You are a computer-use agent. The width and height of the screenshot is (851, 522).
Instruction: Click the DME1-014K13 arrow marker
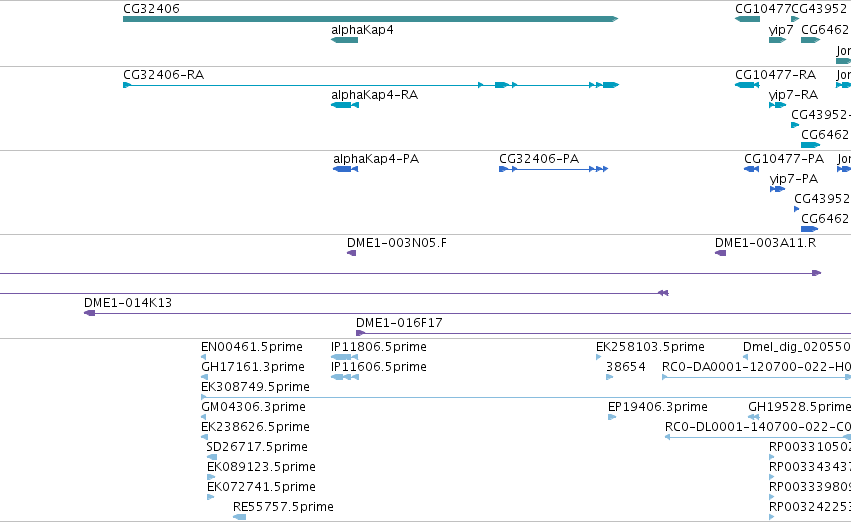(x=90, y=313)
